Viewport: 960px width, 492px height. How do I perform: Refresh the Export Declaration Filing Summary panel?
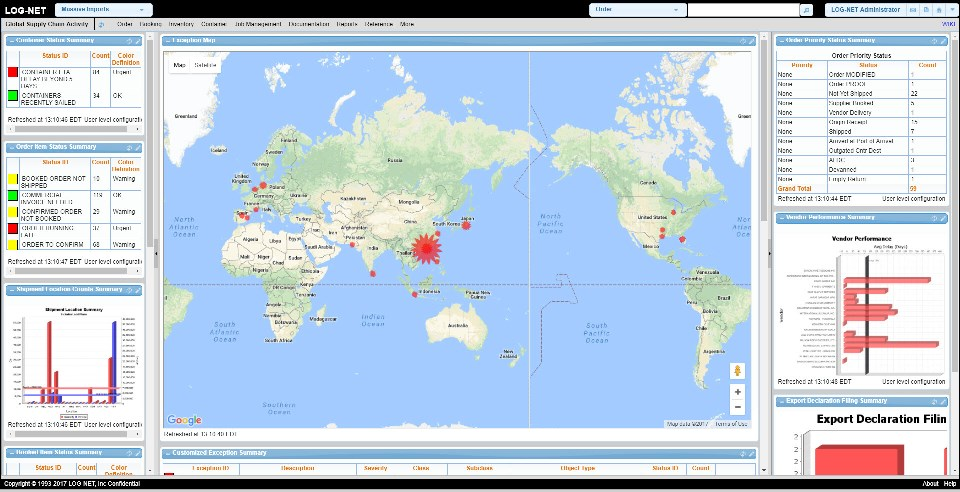tap(935, 401)
